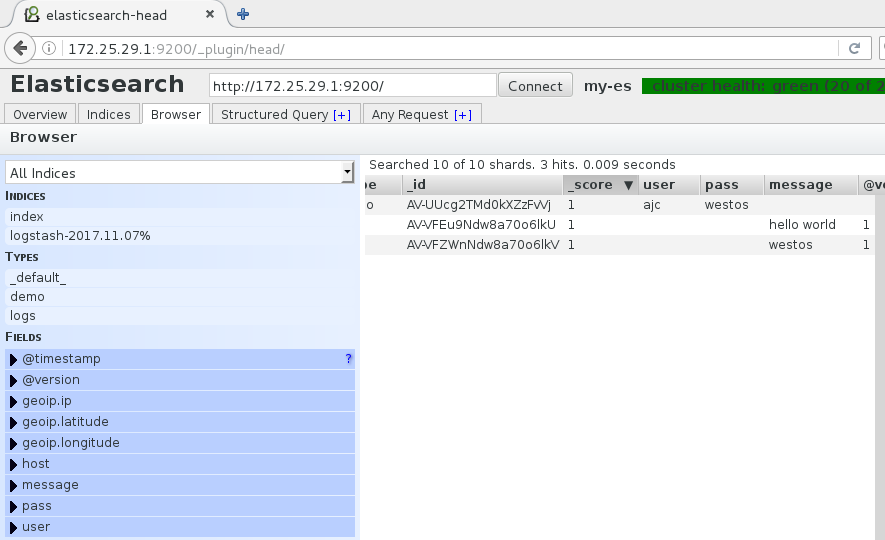Viewport: 885px width, 540px height.
Task: Click the browser back arrow button
Action: coord(20,49)
